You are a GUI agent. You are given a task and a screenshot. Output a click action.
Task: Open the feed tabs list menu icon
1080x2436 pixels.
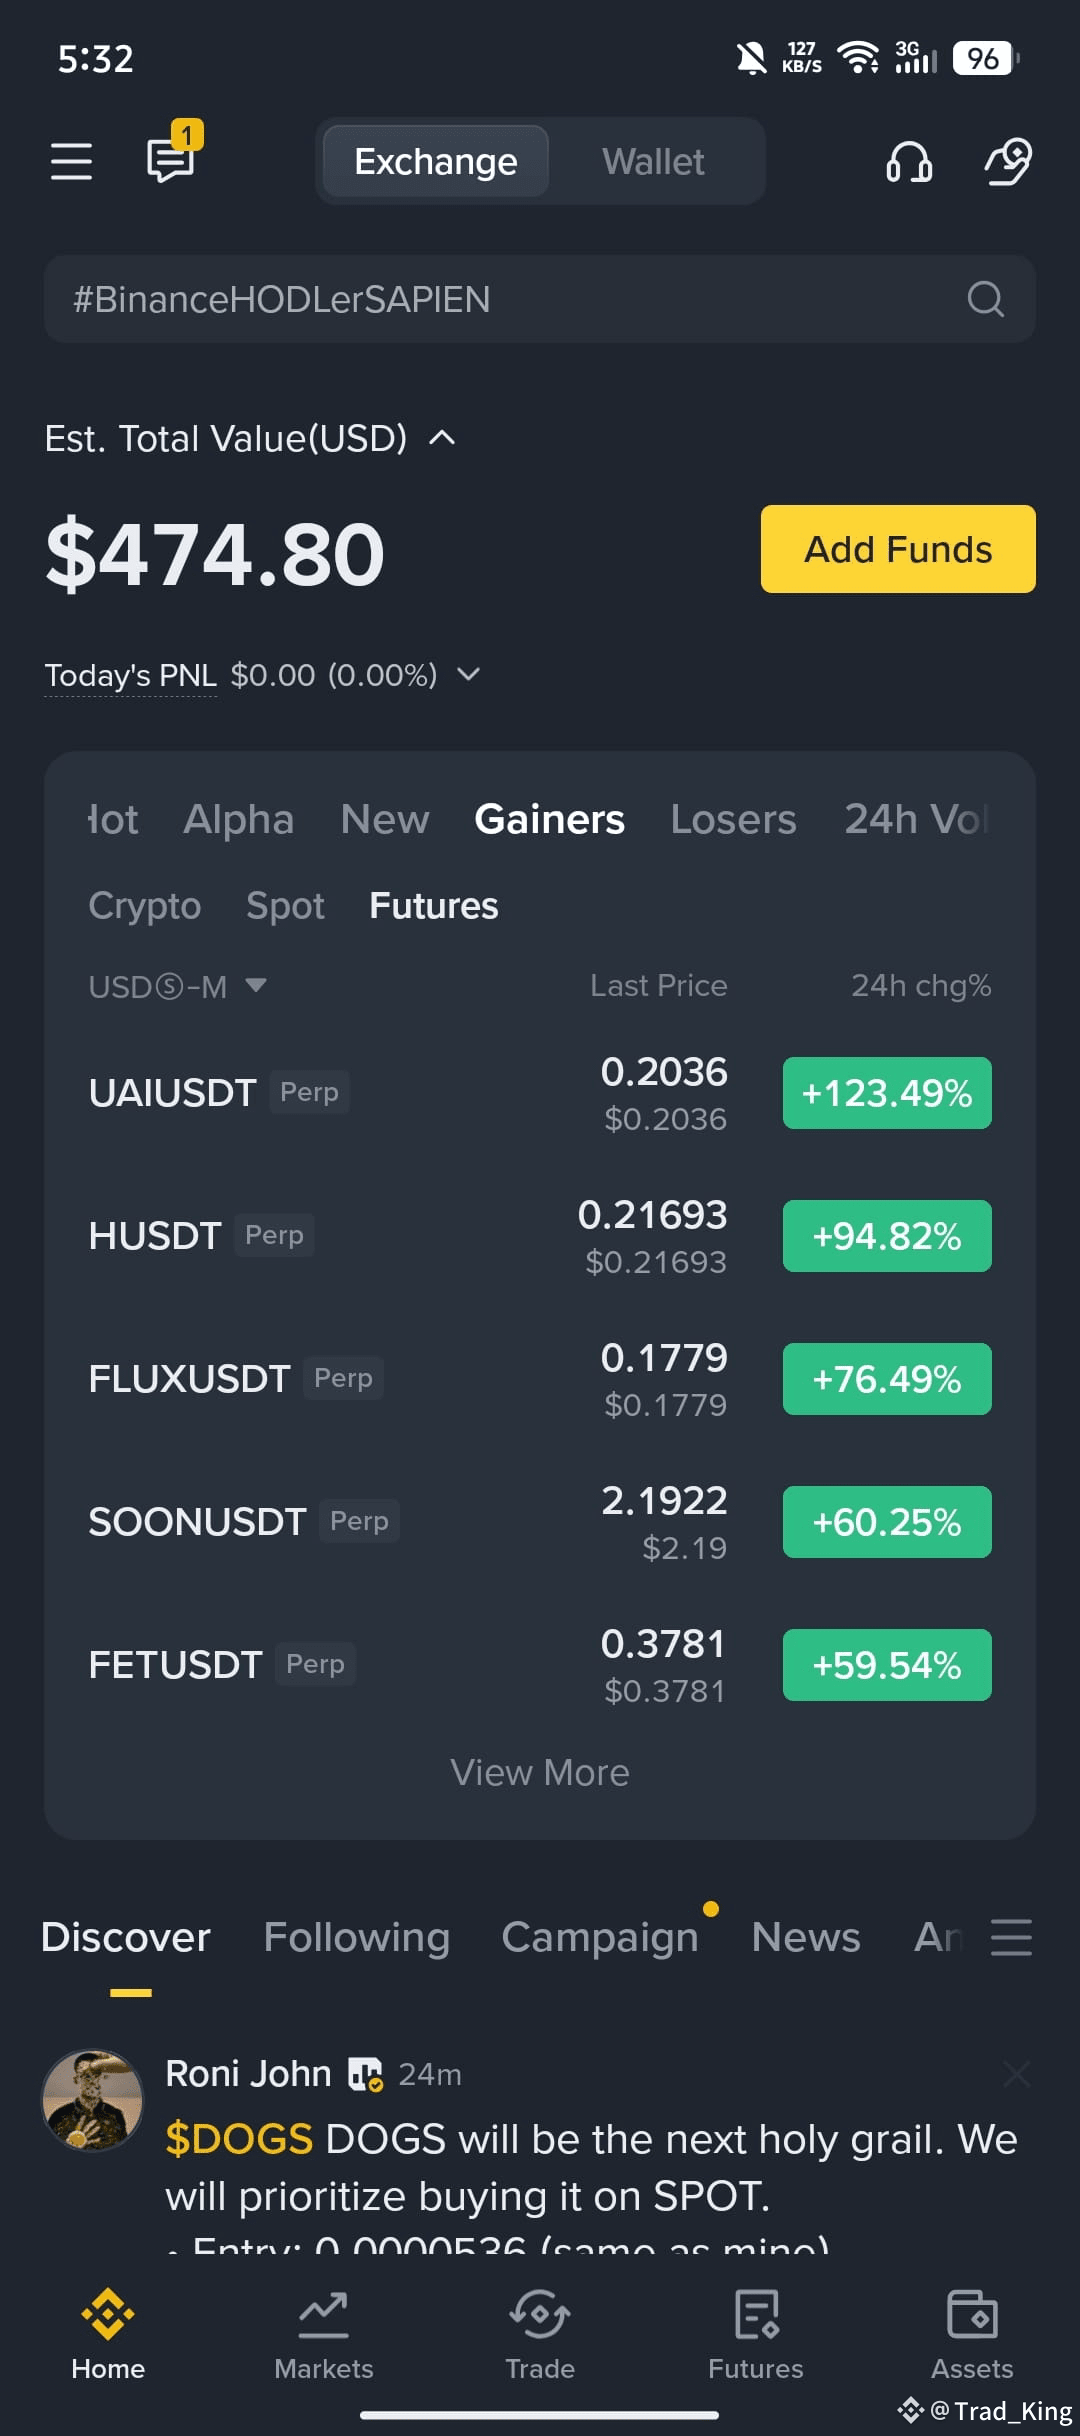click(x=1011, y=1937)
